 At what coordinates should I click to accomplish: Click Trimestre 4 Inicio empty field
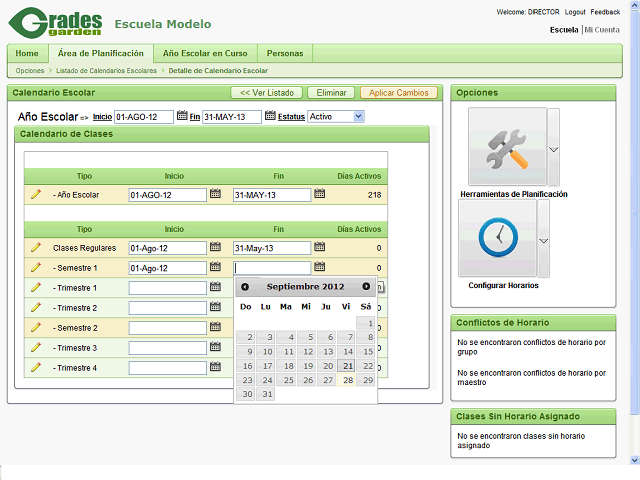pos(168,368)
